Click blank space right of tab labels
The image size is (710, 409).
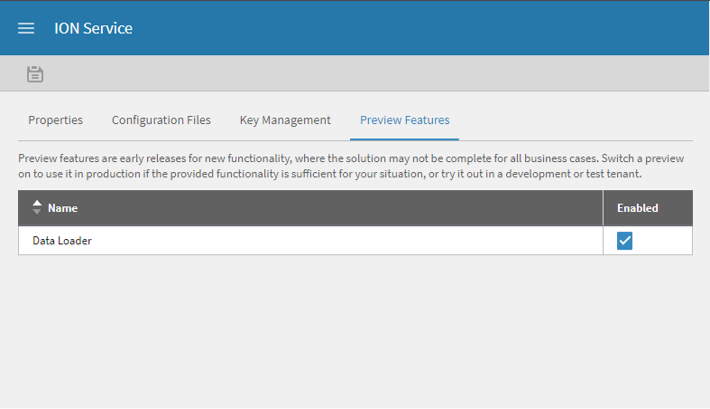[580, 120]
